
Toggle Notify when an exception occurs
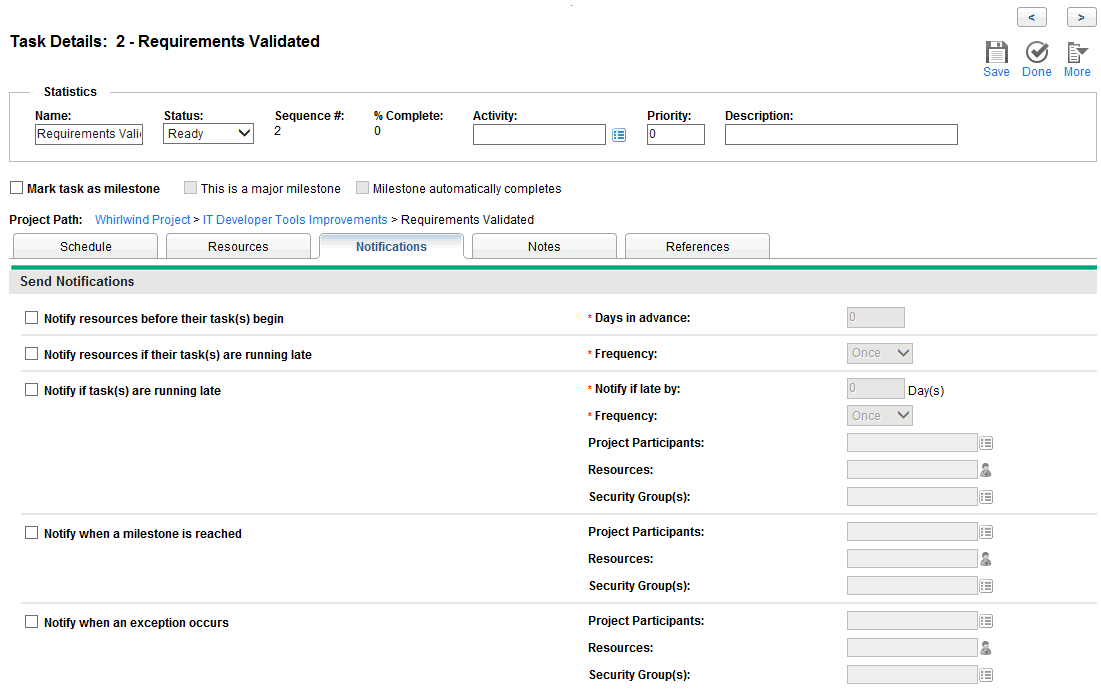tap(32, 622)
